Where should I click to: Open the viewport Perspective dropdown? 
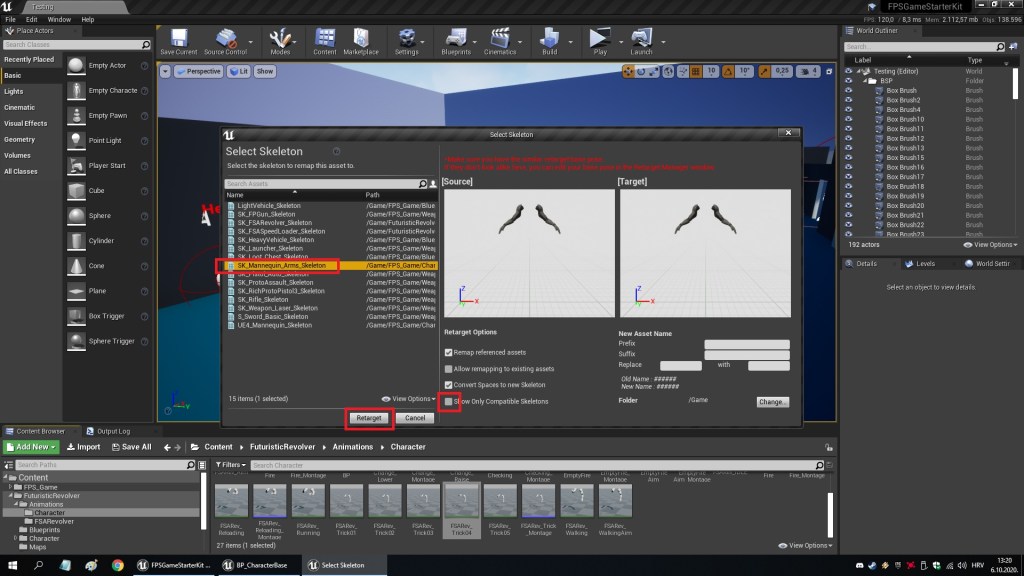click(x=198, y=72)
